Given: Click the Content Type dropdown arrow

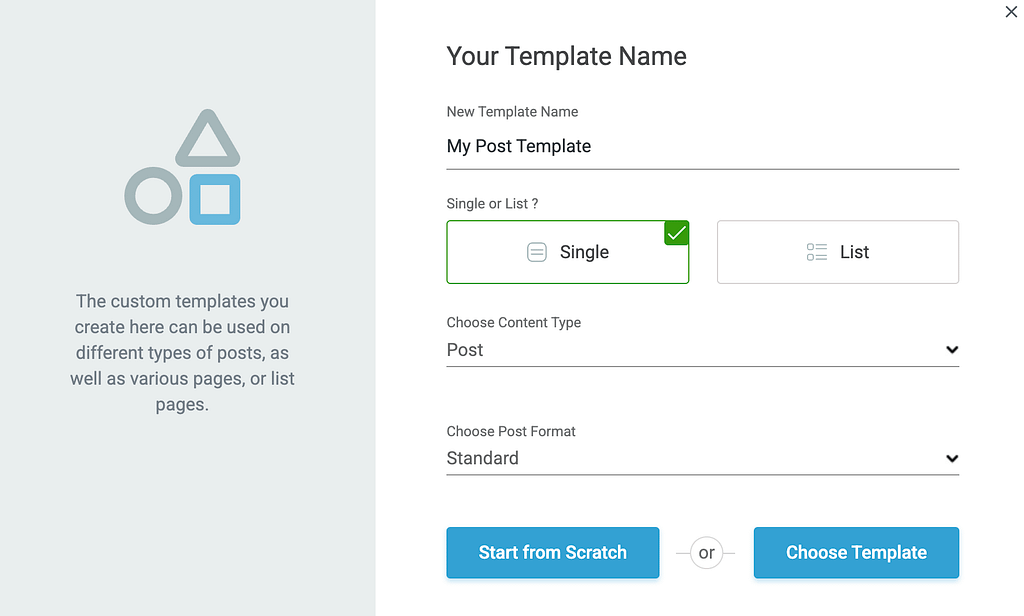Looking at the screenshot, I should [x=952, y=350].
